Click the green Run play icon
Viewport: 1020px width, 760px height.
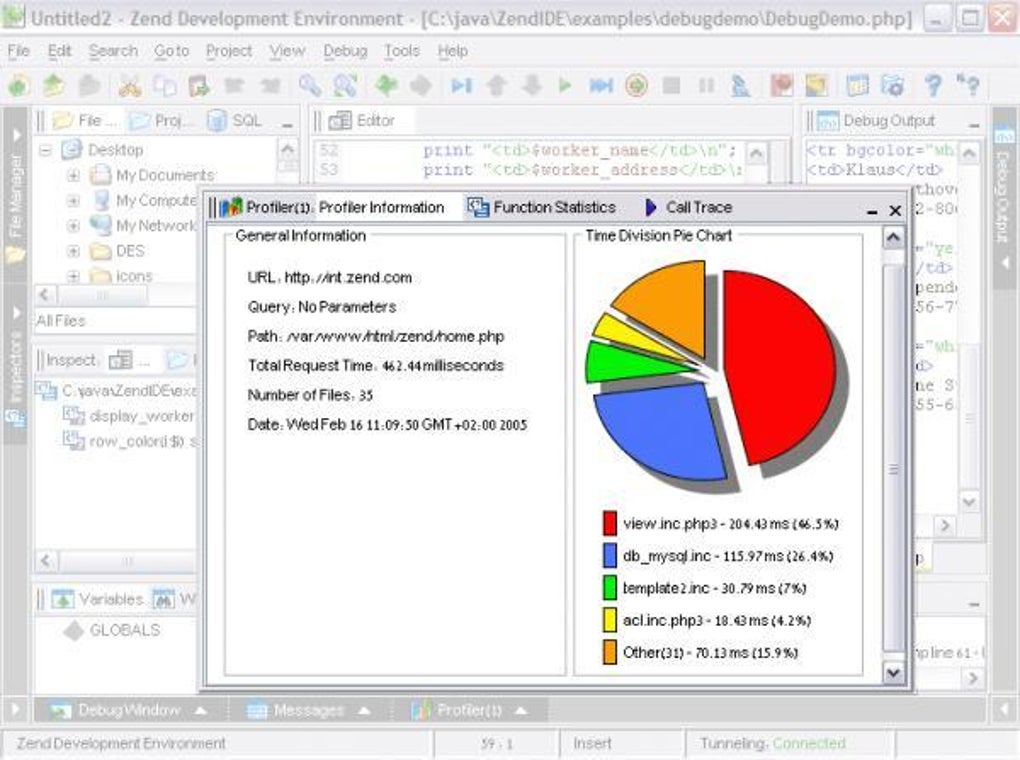[565, 85]
